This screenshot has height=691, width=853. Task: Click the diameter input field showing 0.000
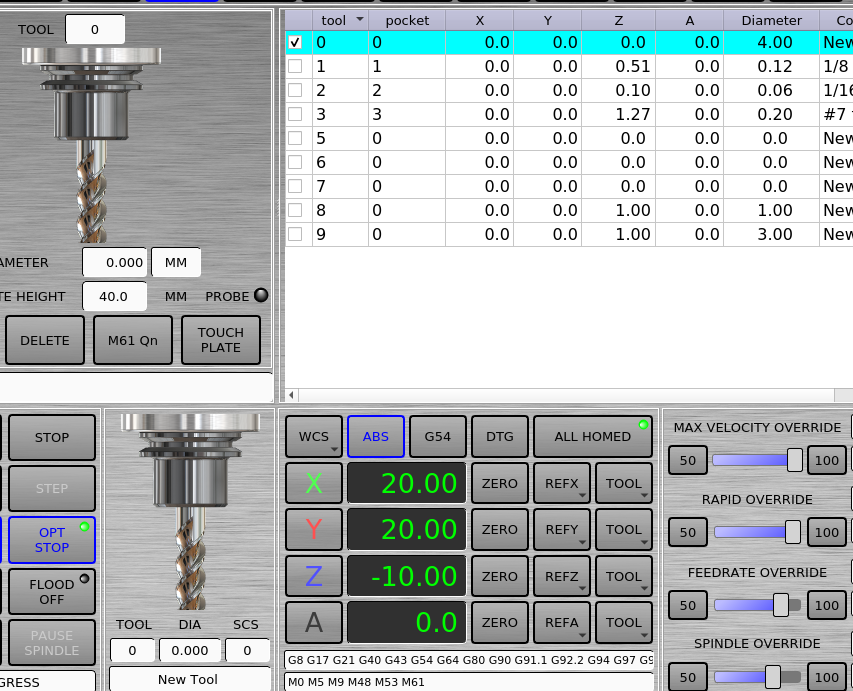pyautogui.click(x=114, y=262)
